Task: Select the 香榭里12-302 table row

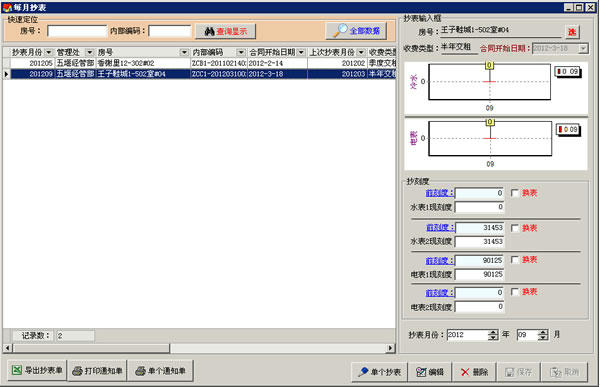Action: click(199, 63)
